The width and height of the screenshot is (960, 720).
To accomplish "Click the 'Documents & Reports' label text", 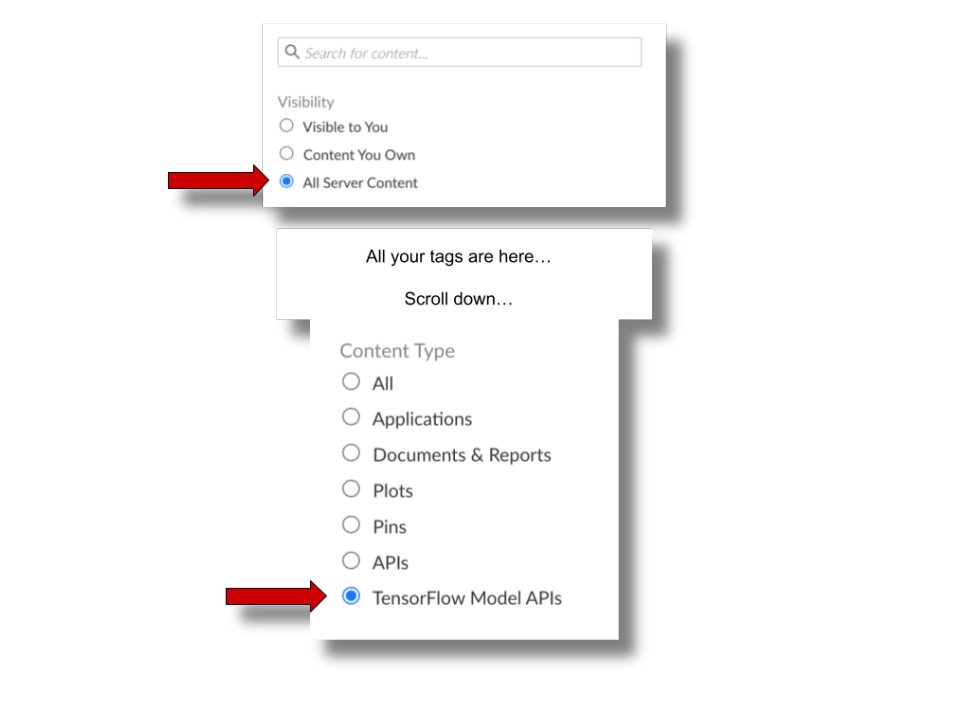I will pyautogui.click(x=462, y=455).
